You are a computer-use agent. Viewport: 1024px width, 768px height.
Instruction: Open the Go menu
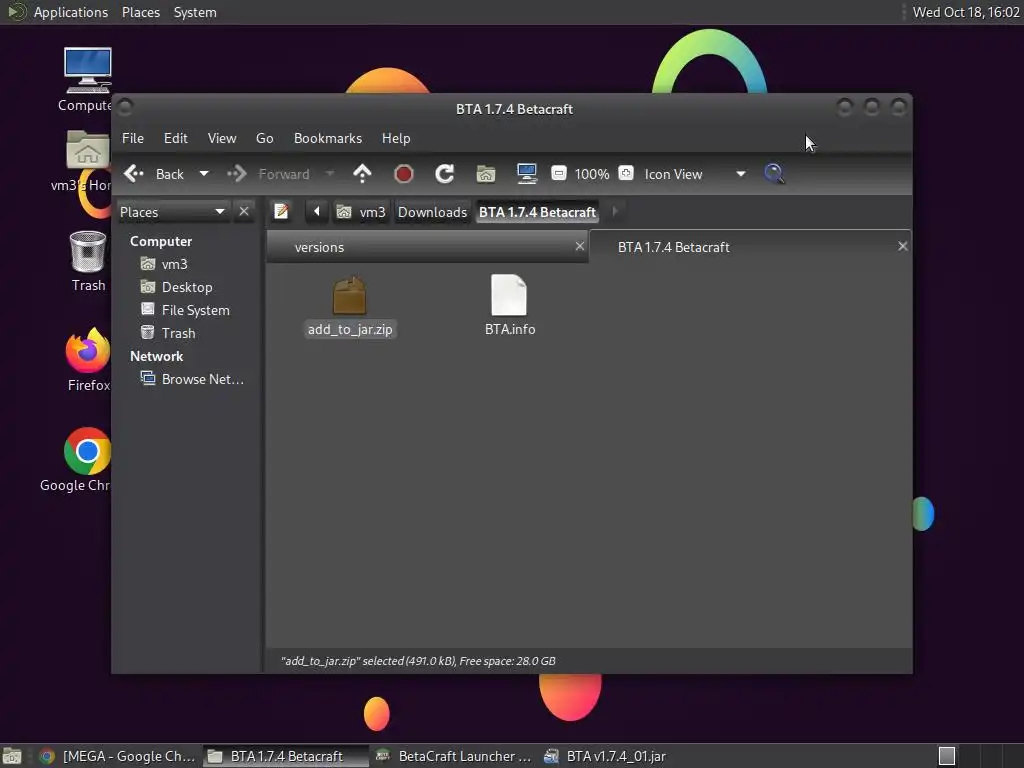click(264, 138)
